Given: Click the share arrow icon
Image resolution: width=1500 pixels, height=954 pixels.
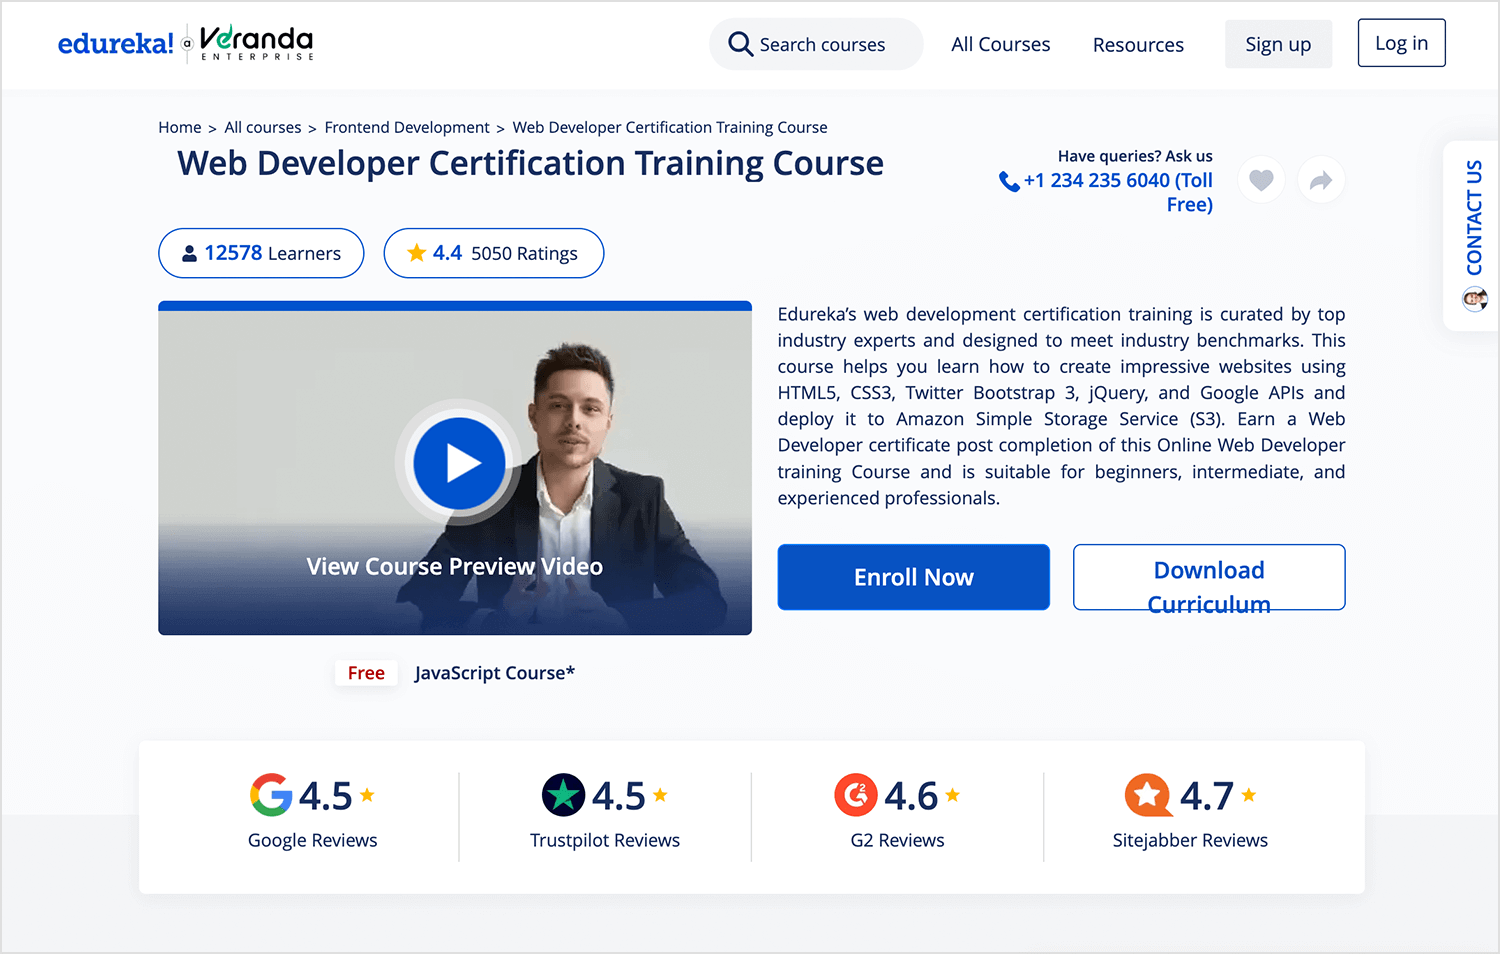Looking at the screenshot, I should (x=1321, y=180).
